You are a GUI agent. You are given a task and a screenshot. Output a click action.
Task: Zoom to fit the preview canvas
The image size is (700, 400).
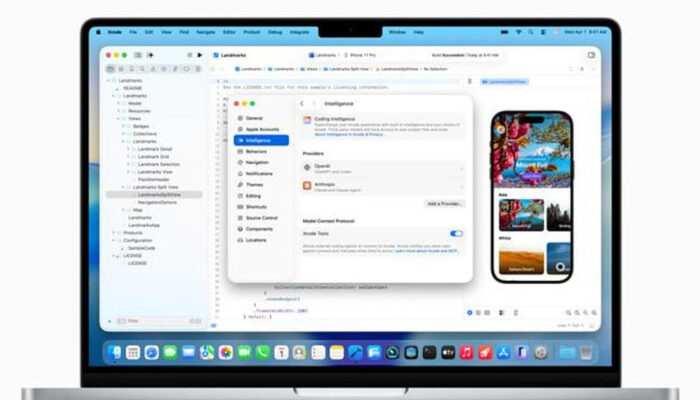coord(585,312)
